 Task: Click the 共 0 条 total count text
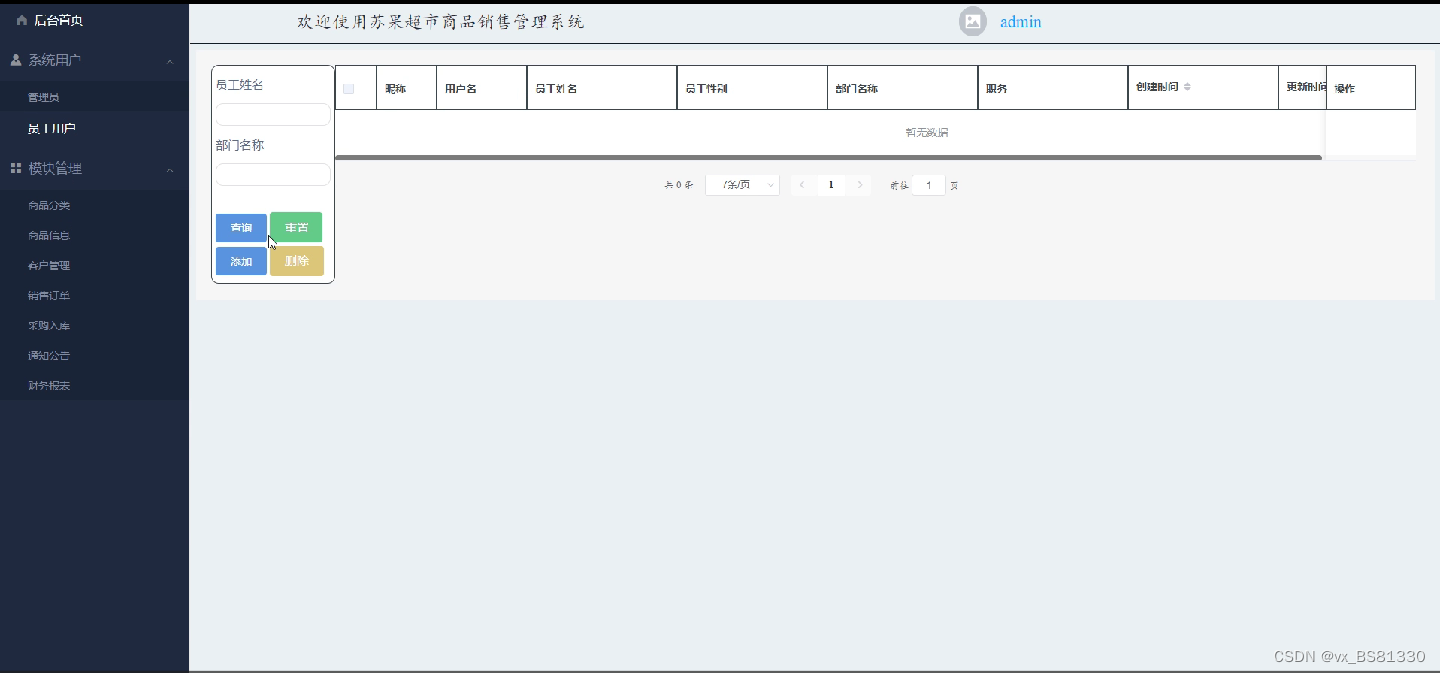[679, 185]
